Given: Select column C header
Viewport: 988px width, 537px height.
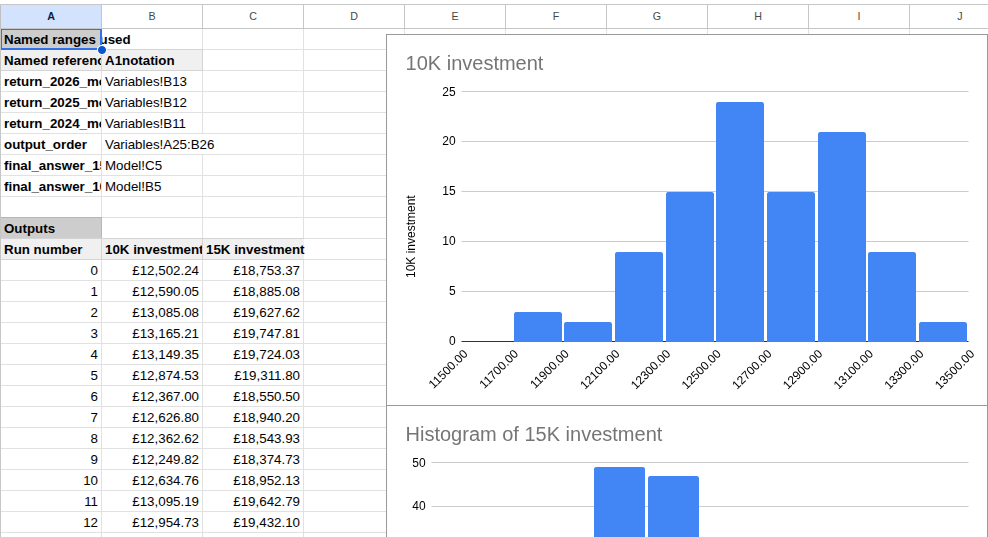Looking at the screenshot, I should (x=253, y=16).
